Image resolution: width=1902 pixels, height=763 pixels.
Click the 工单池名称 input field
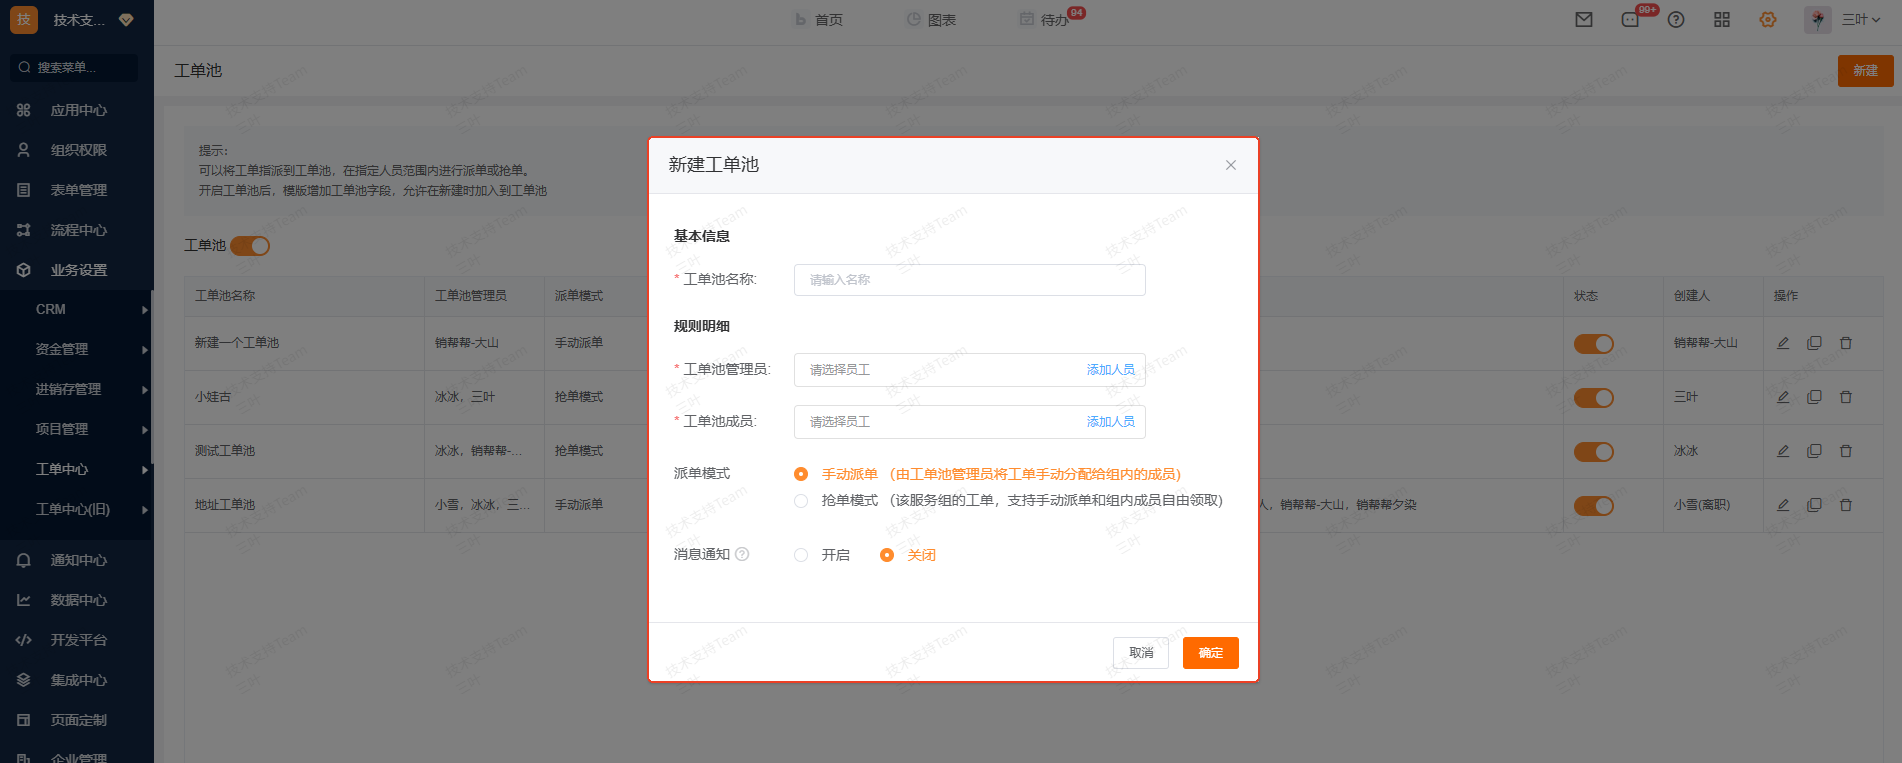968,280
